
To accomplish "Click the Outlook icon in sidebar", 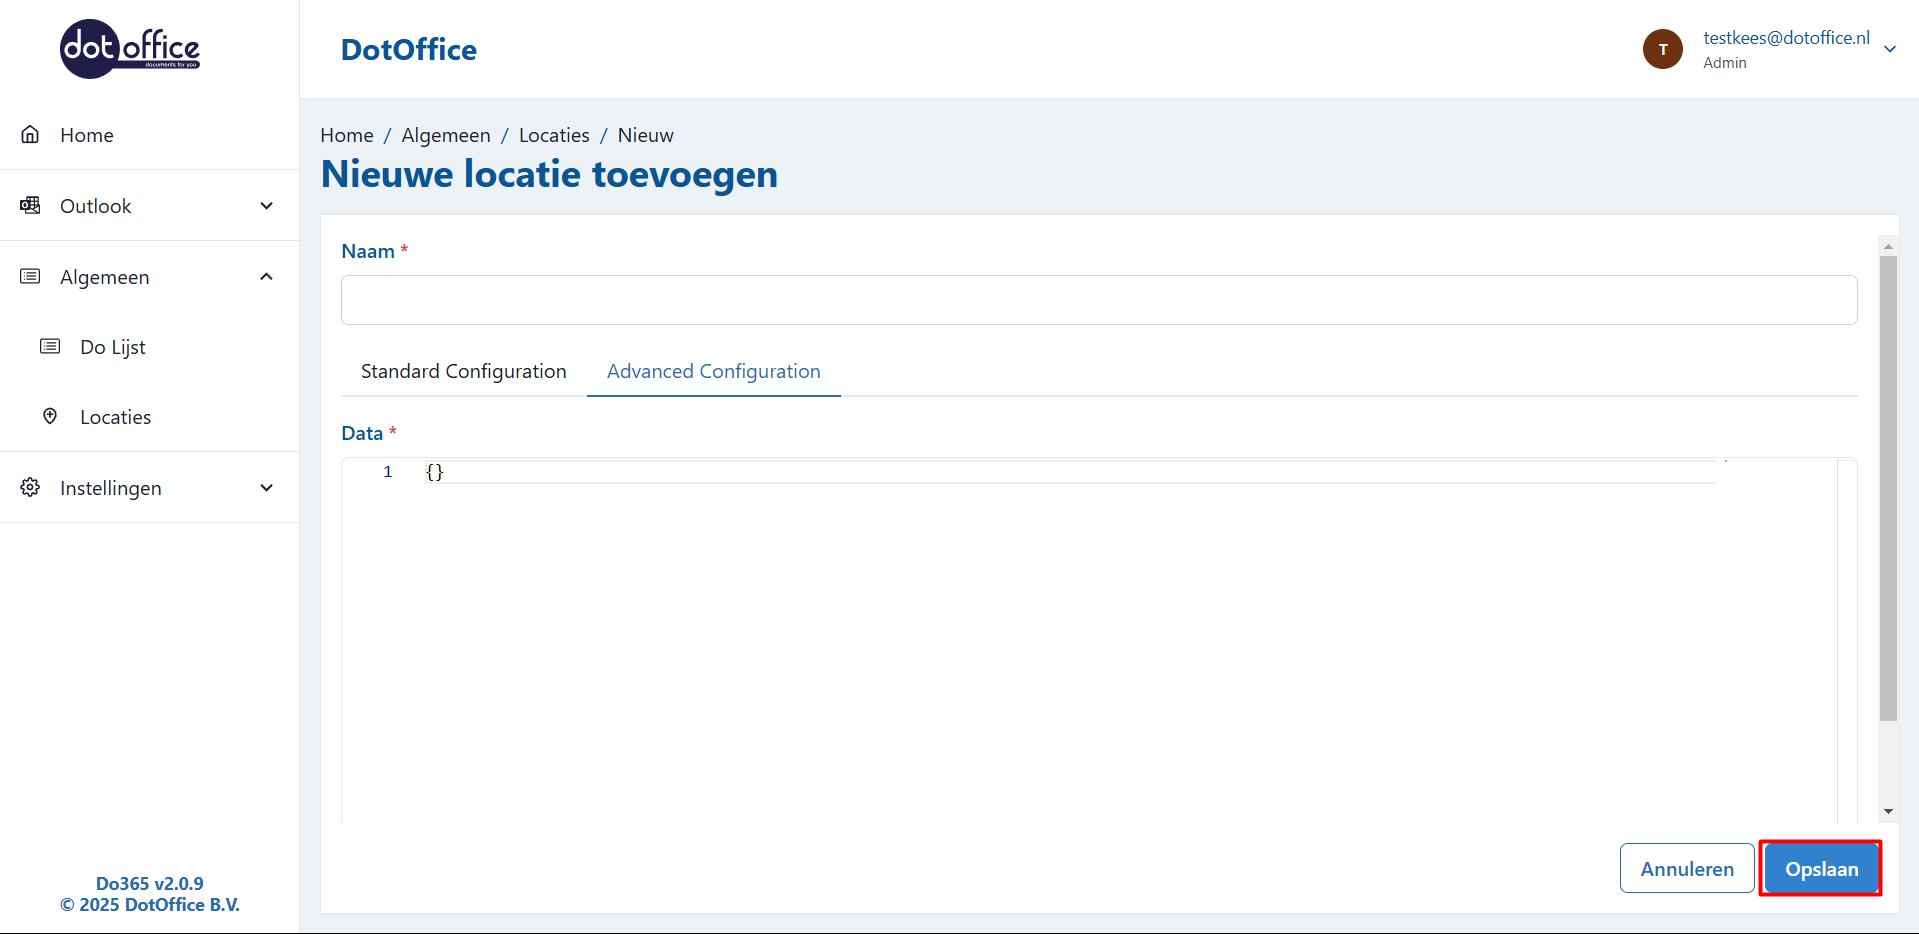I will [31, 206].
